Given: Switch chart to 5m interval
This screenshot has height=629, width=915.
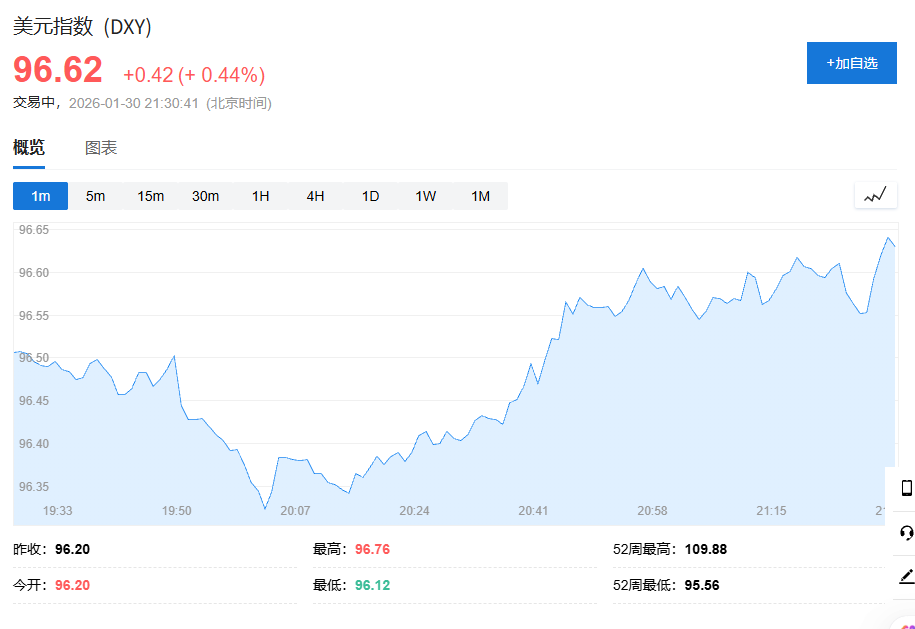Looking at the screenshot, I should (x=95, y=196).
